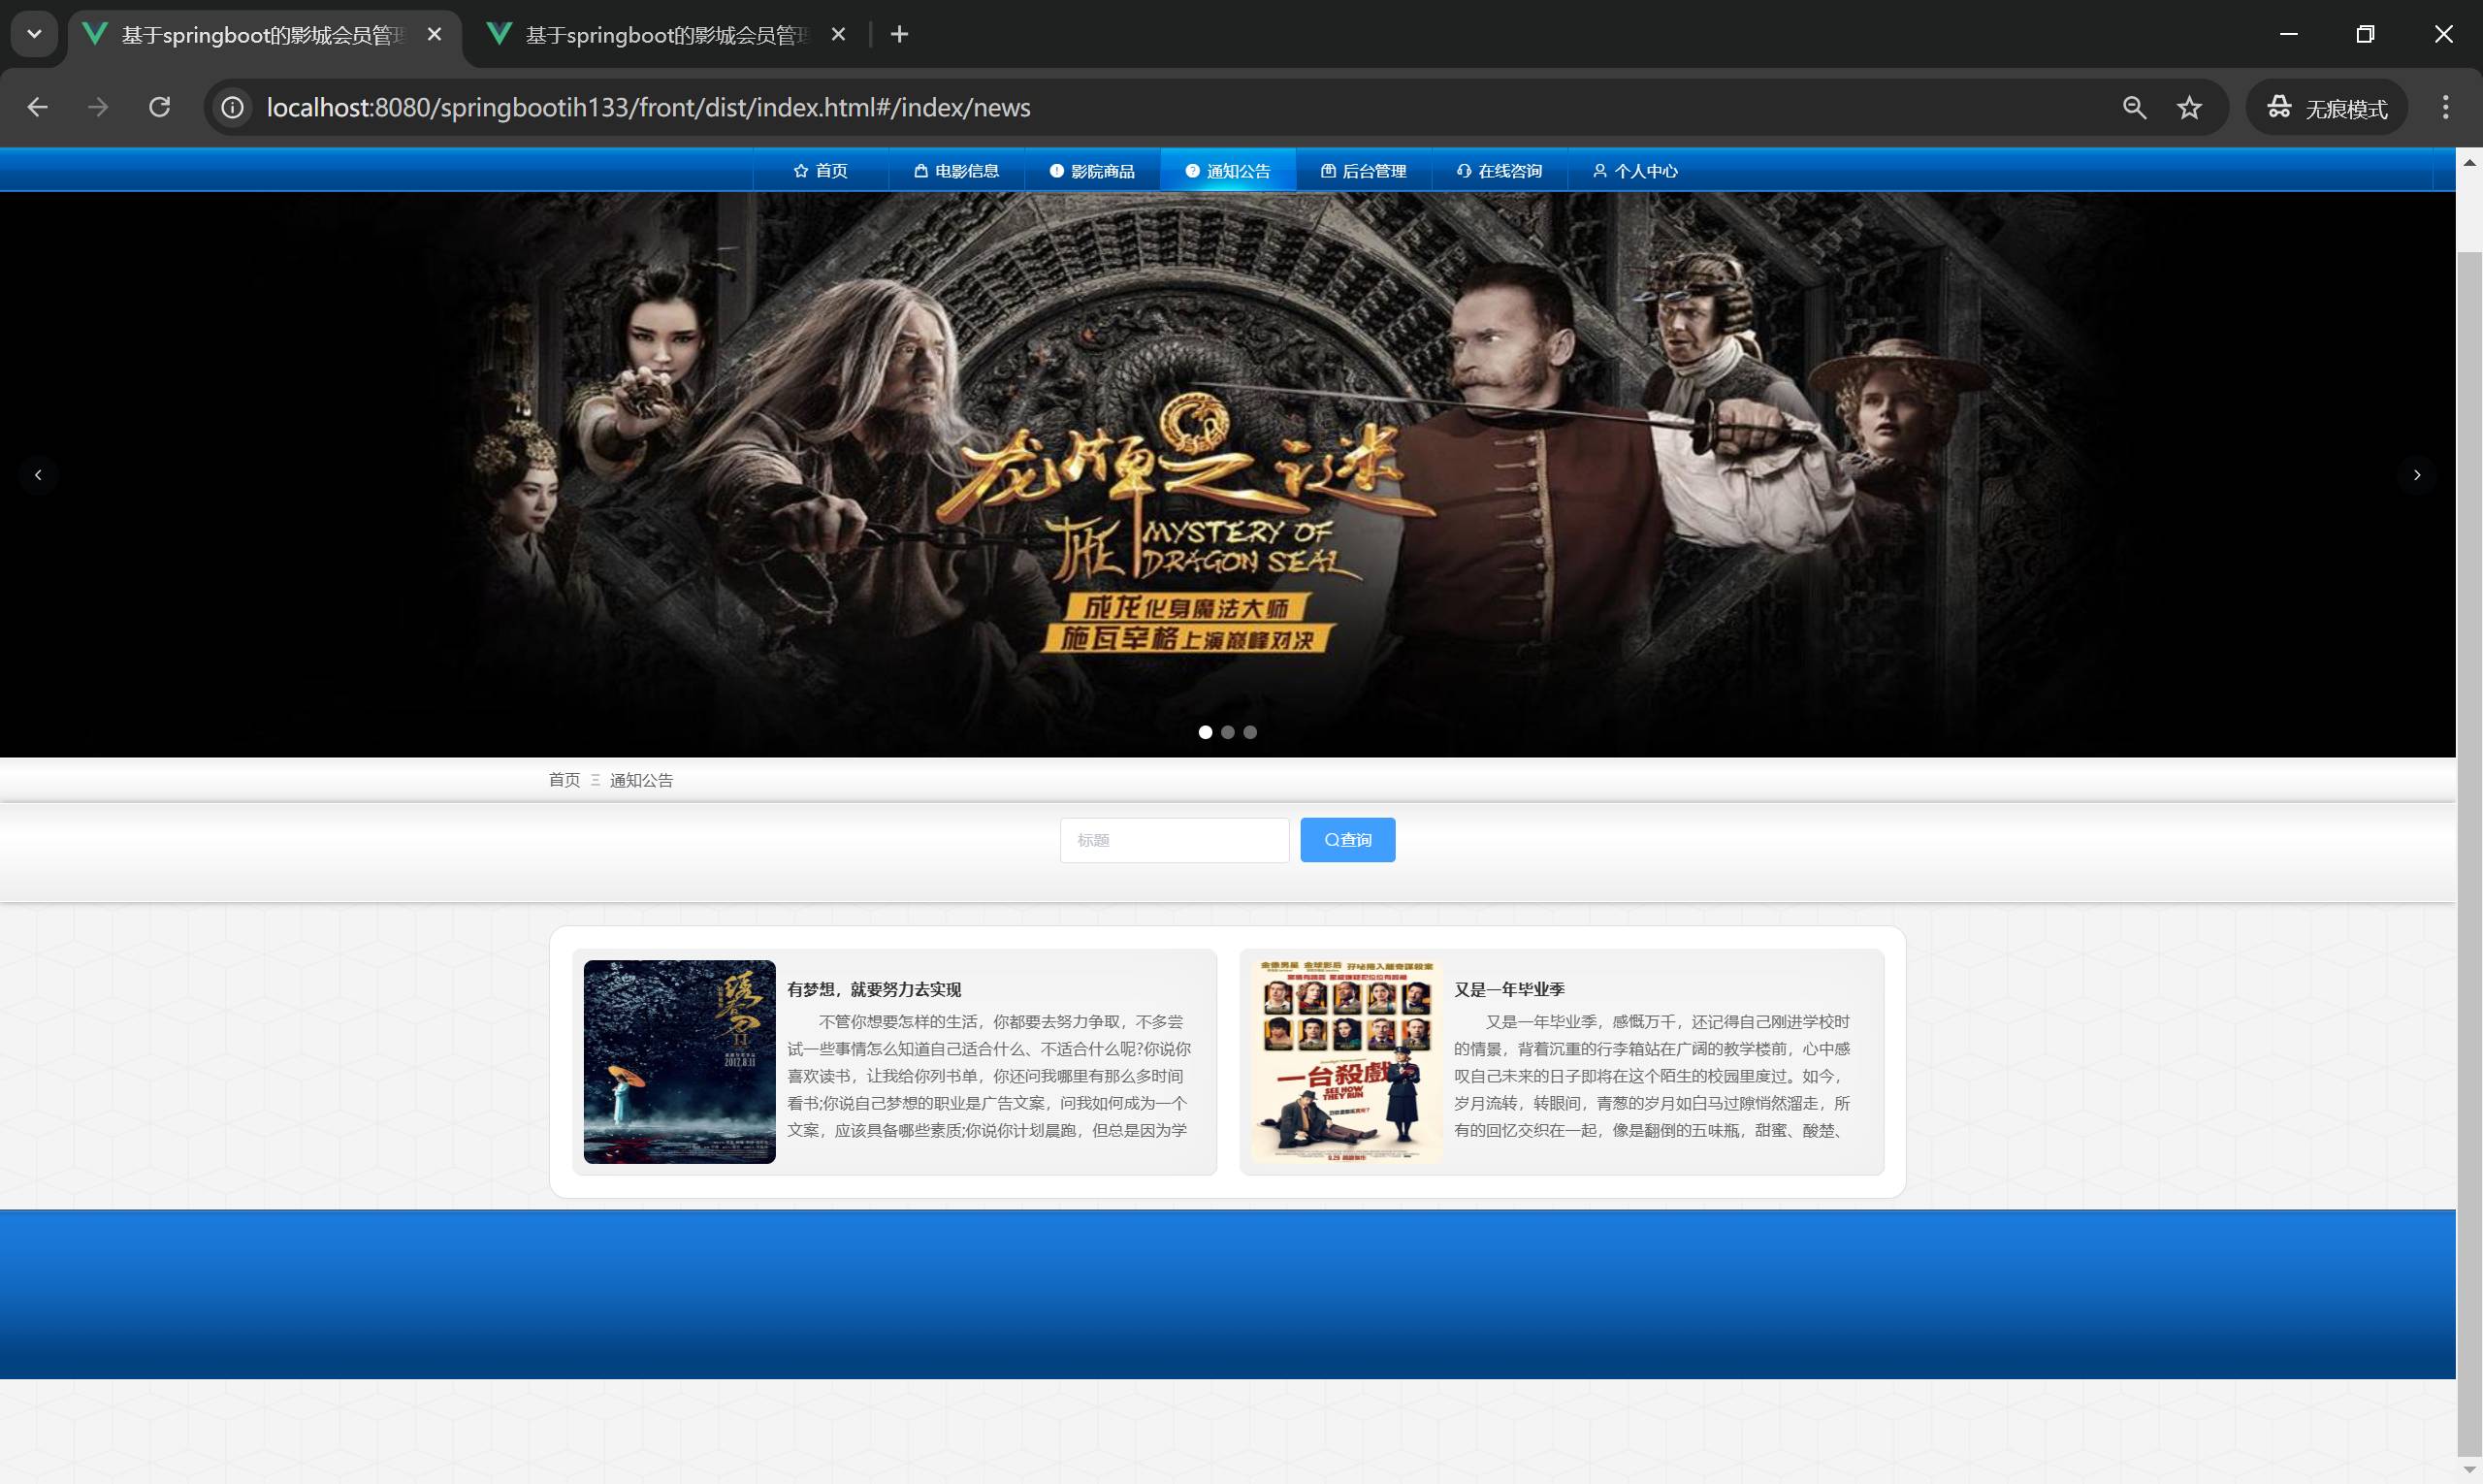This screenshot has height=1484, width=2483.
Task: Click the page scrollbar down arrow
Action: coord(2469,1470)
